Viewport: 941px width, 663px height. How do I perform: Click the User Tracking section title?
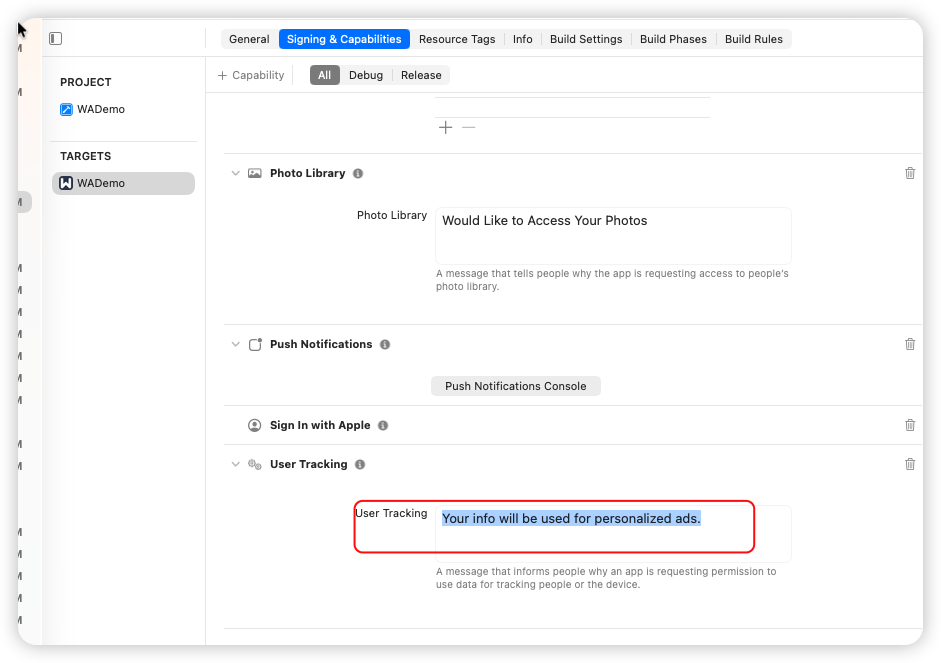click(x=308, y=464)
